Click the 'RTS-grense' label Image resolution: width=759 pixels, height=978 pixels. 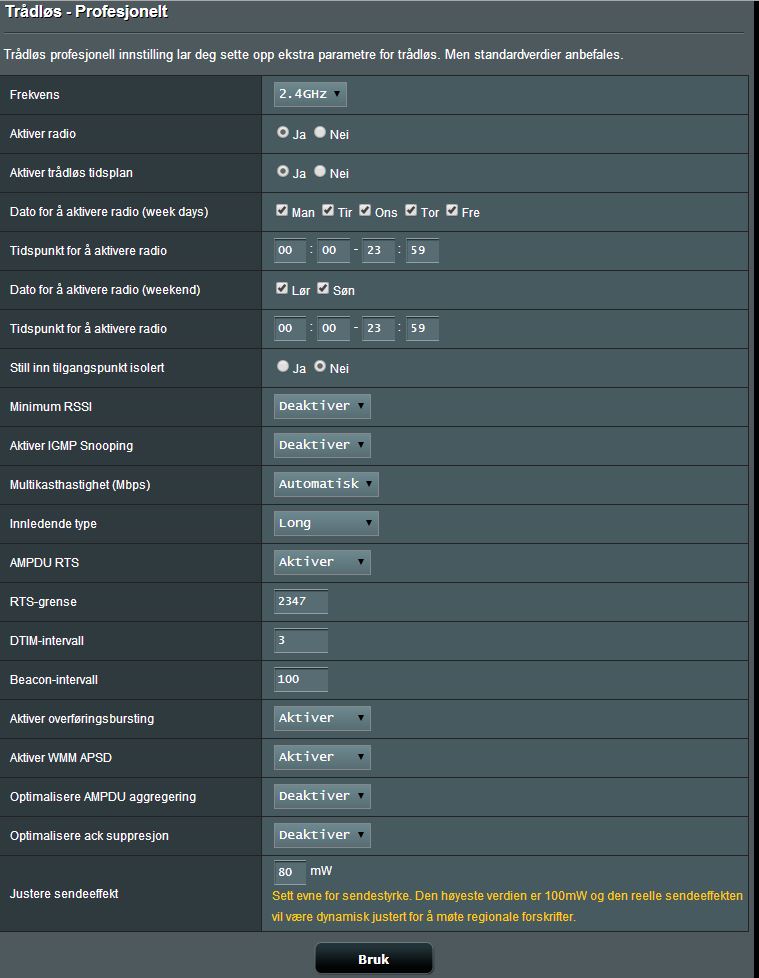click(43, 602)
